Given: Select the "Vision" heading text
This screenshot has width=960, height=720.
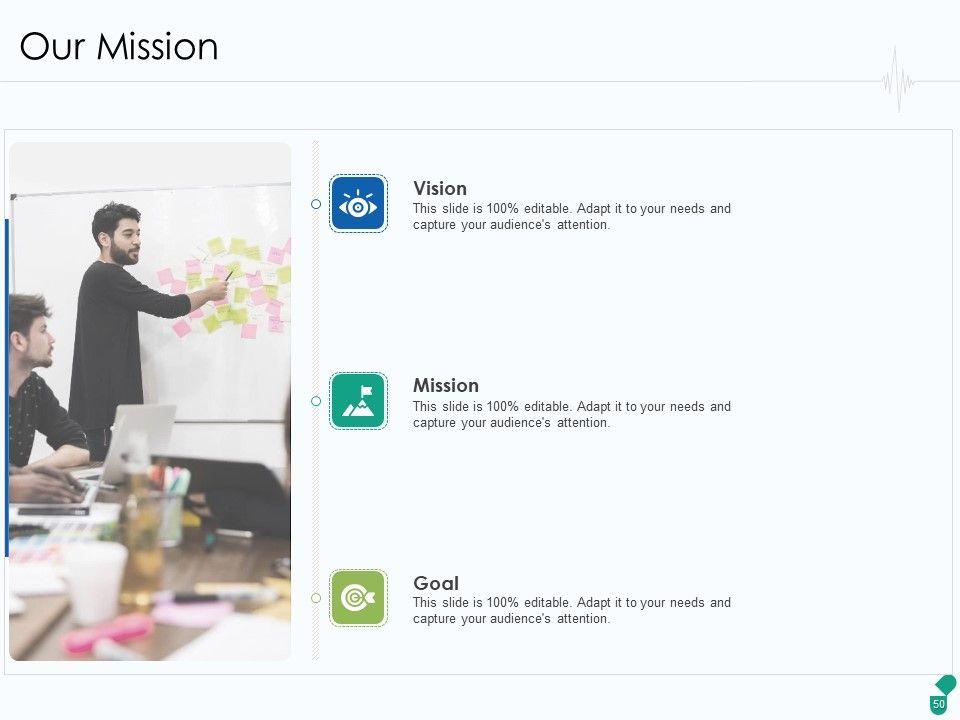Looking at the screenshot, I should [440, 188].
